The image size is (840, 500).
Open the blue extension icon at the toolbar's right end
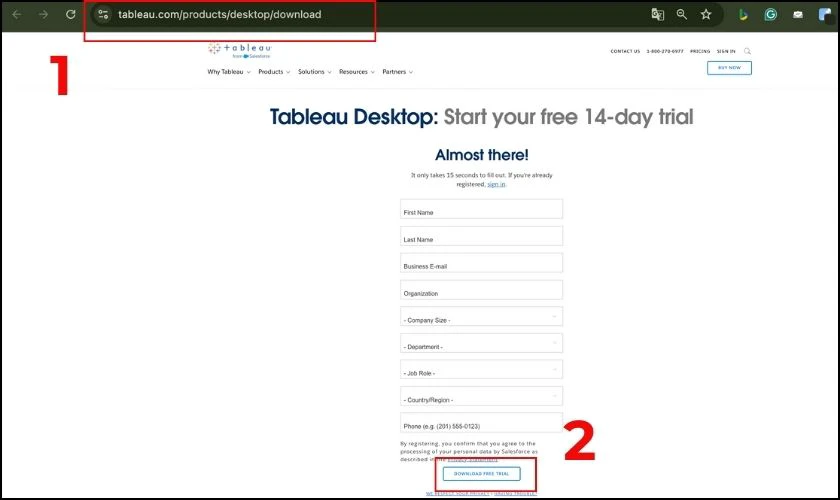pos(825,14)
